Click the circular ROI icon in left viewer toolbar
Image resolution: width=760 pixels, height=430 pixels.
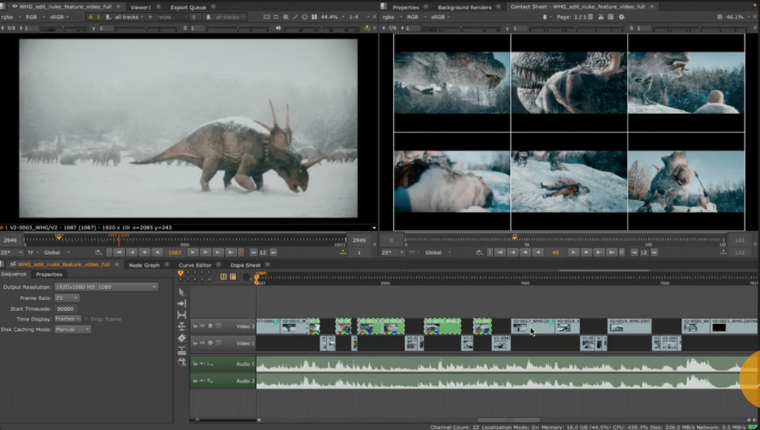[304, 17]
